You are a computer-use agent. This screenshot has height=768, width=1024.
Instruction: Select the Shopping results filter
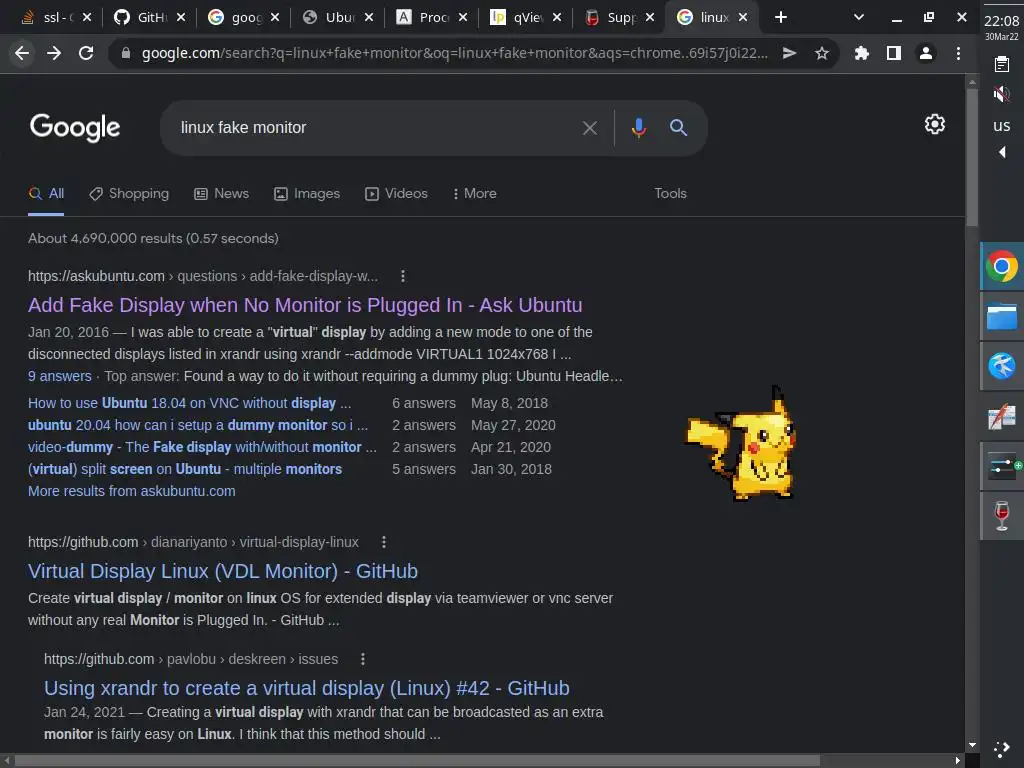[x=129, y=193]
